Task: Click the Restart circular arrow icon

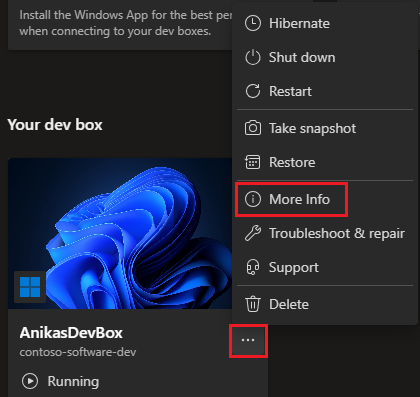Action: [x=253, y=91]
